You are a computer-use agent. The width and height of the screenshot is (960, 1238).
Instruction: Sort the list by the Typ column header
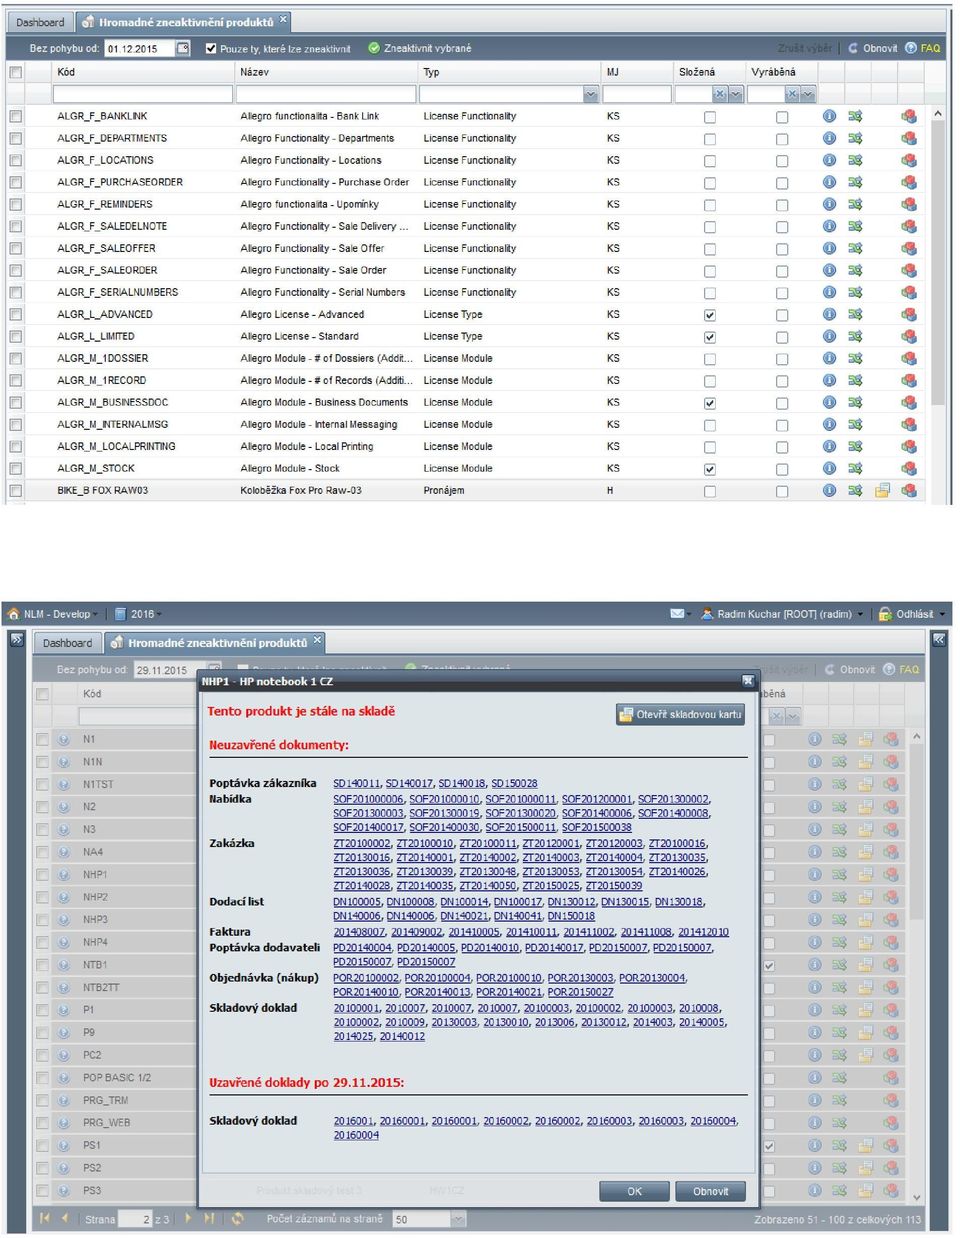point(508,72)
